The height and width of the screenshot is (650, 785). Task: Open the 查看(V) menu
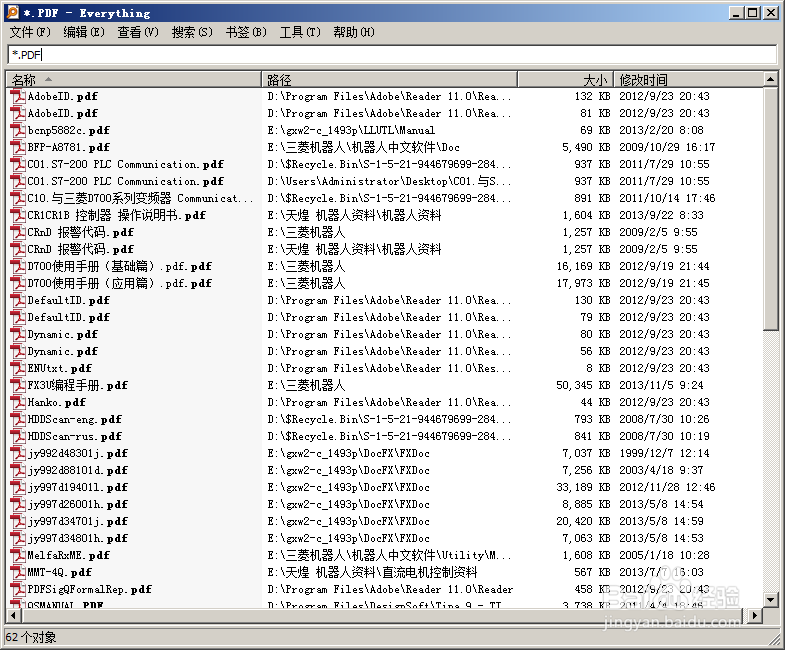[138, 32]
